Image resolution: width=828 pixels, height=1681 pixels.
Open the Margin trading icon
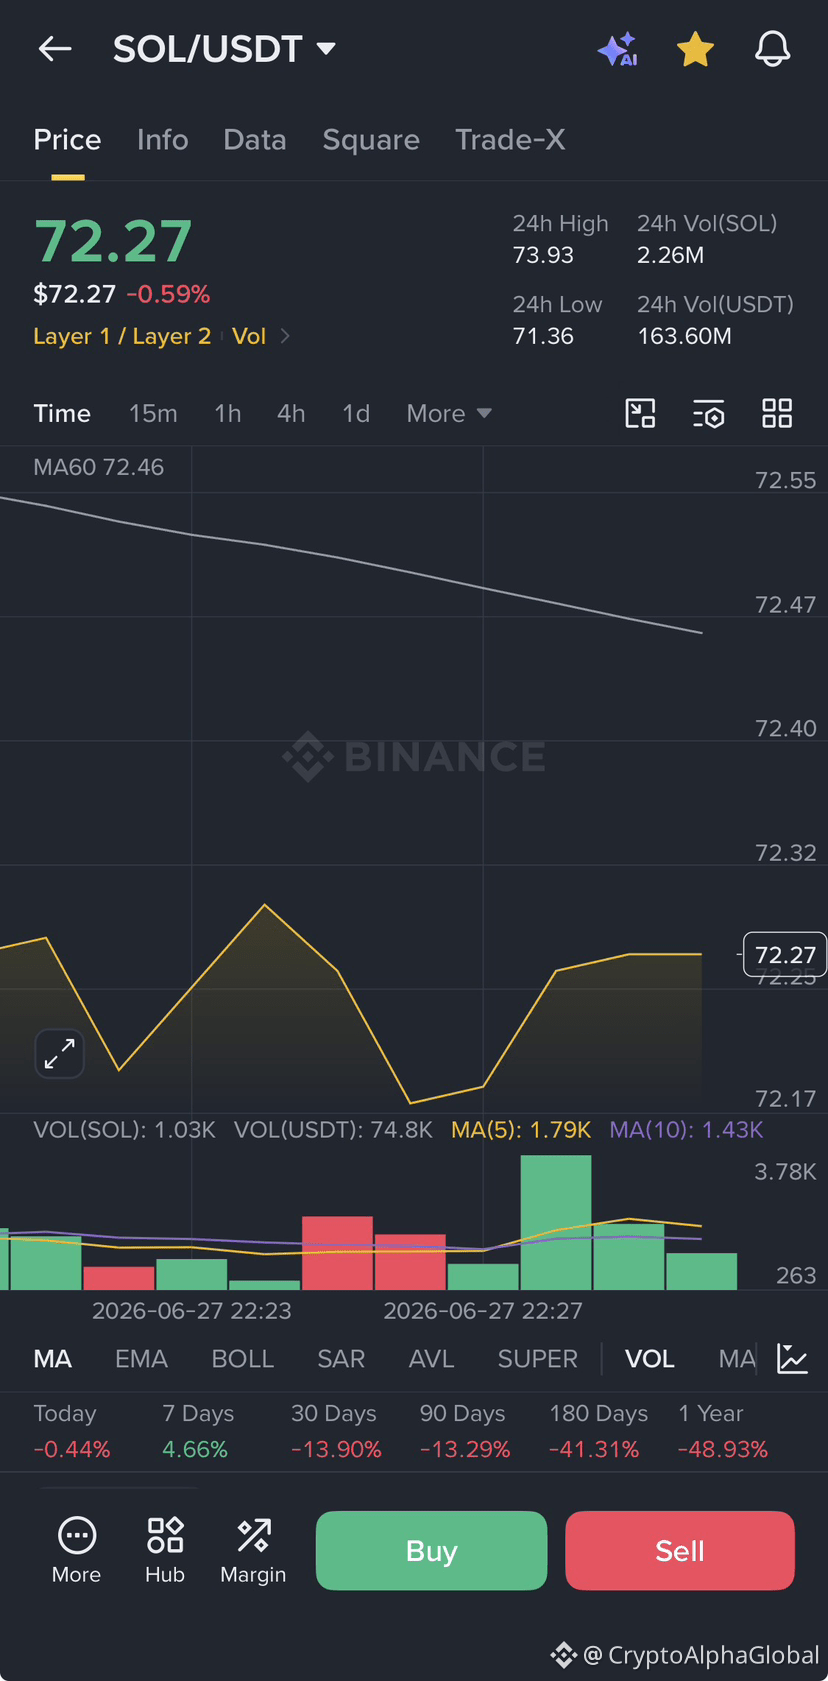coord(253,1551)
